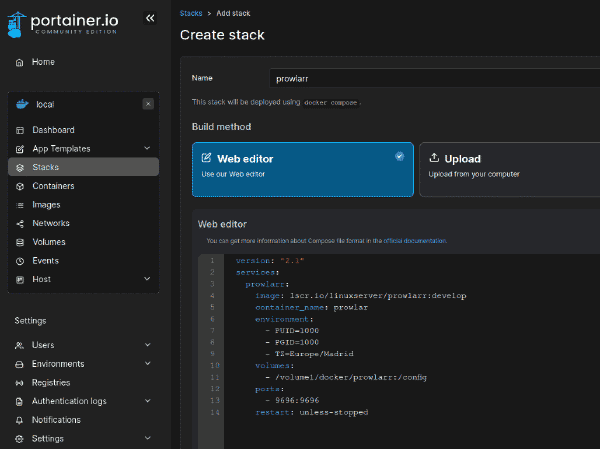Open Notifications page
Image resolution: width=600 pixels, height=449 pixels.
point(56,420)
